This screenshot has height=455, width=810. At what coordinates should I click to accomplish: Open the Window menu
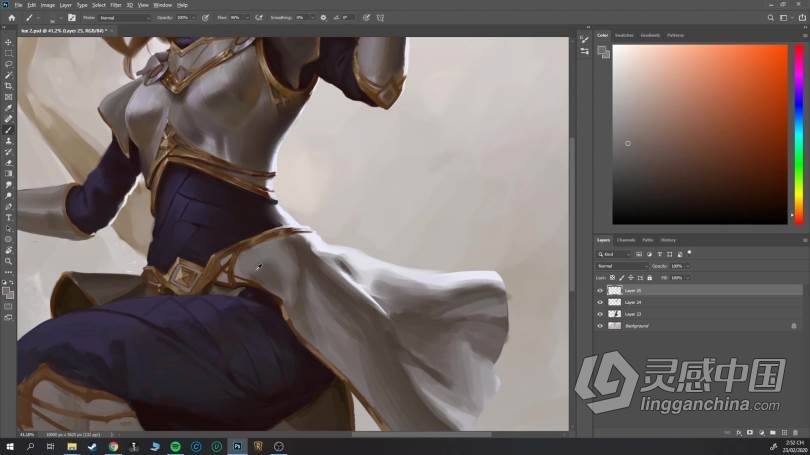pos(163,5)
